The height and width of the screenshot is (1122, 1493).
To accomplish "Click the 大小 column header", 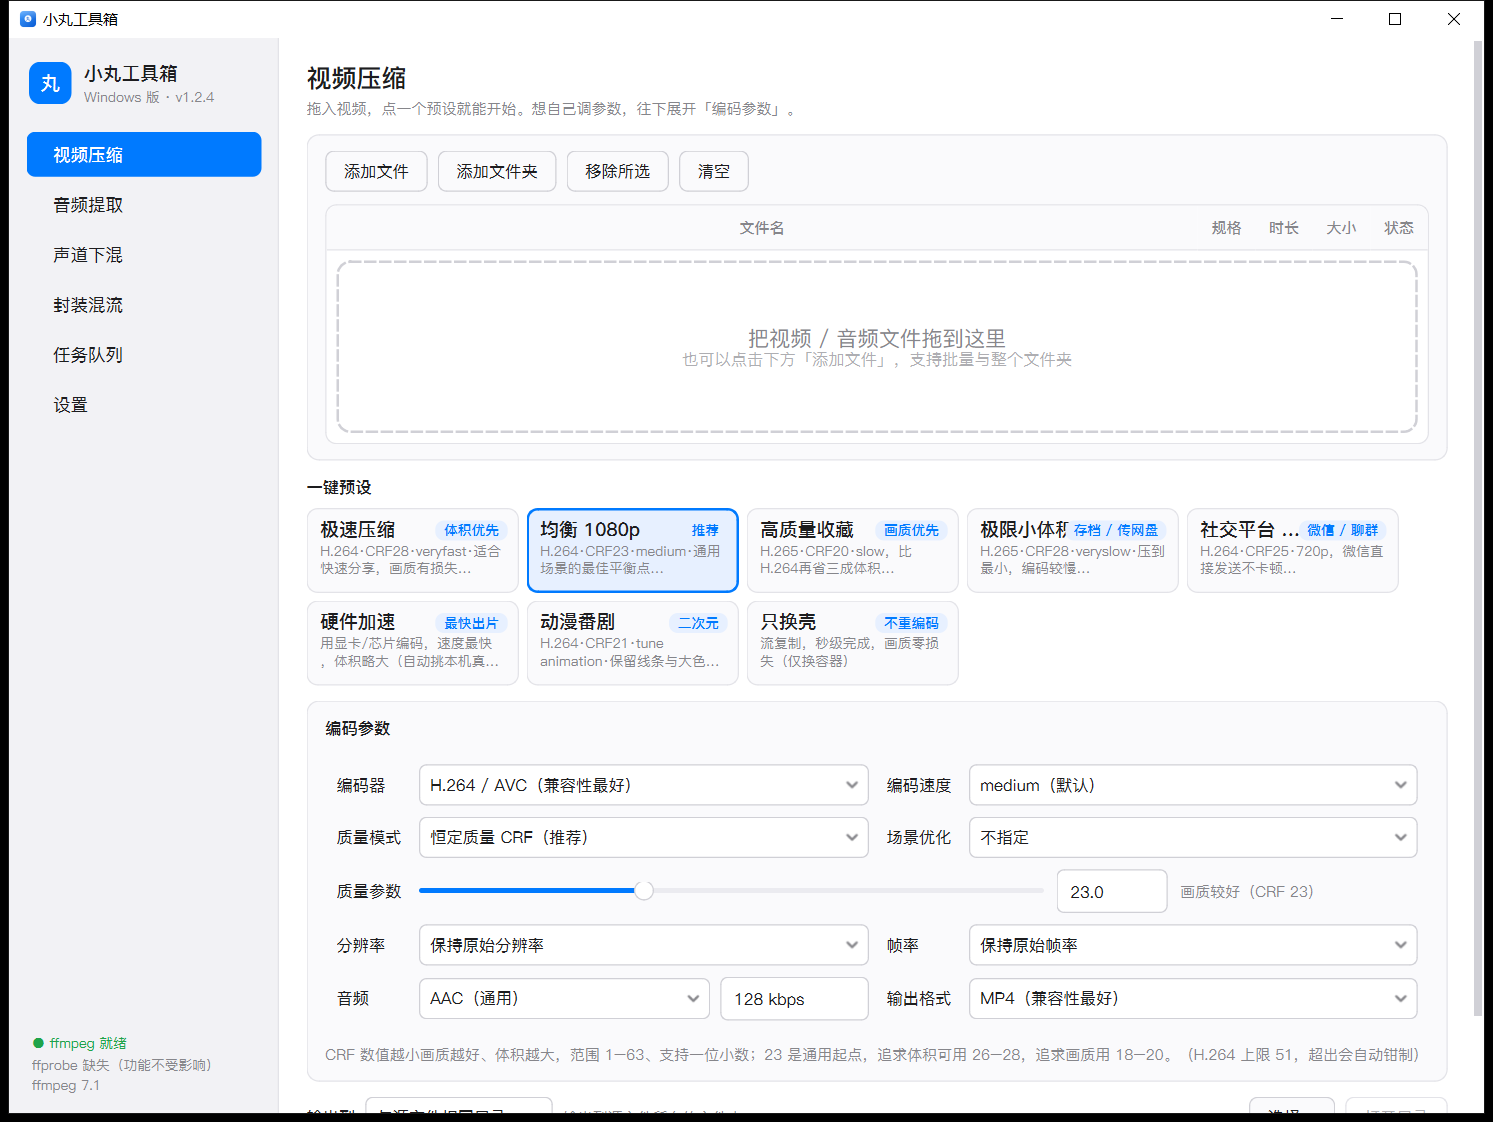I will [x=1341, y=228].
